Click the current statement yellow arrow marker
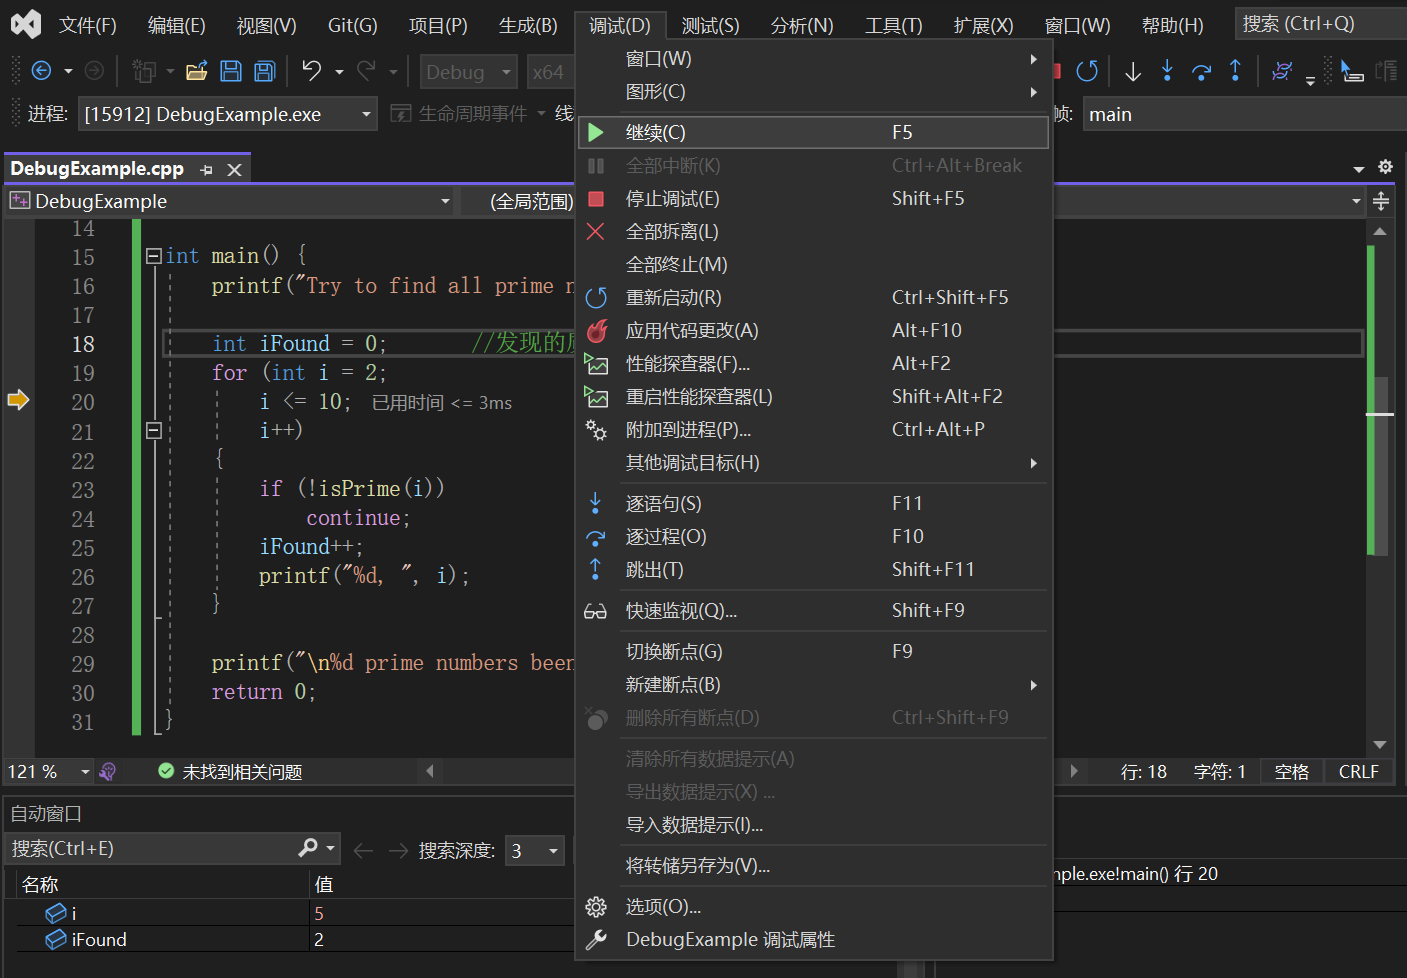The width and height of the screenshot is (1407, 978). [18, 400]
